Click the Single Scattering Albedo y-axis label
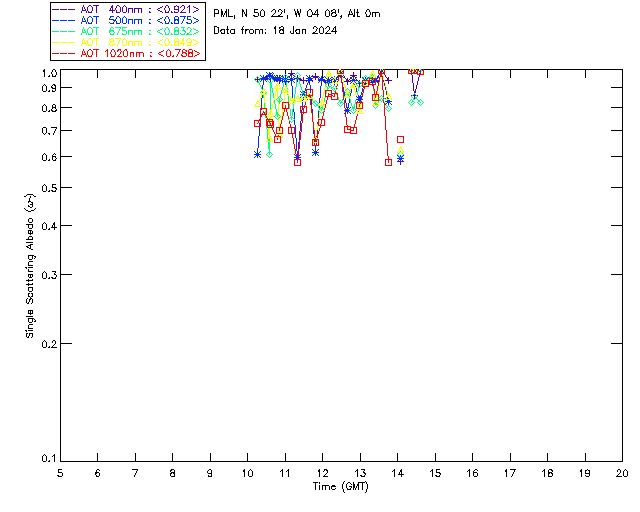 [x=31, y=265]
